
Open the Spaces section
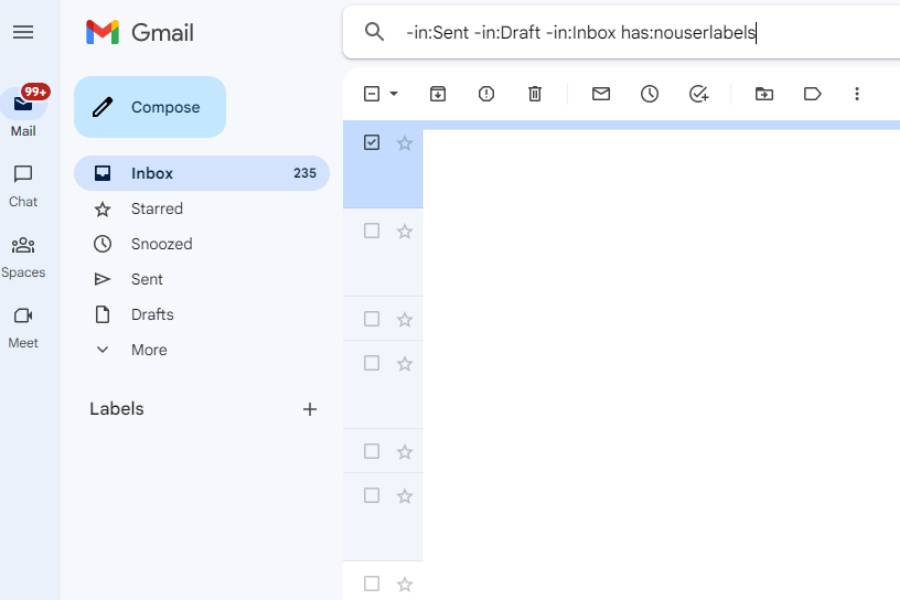[23, 257]
